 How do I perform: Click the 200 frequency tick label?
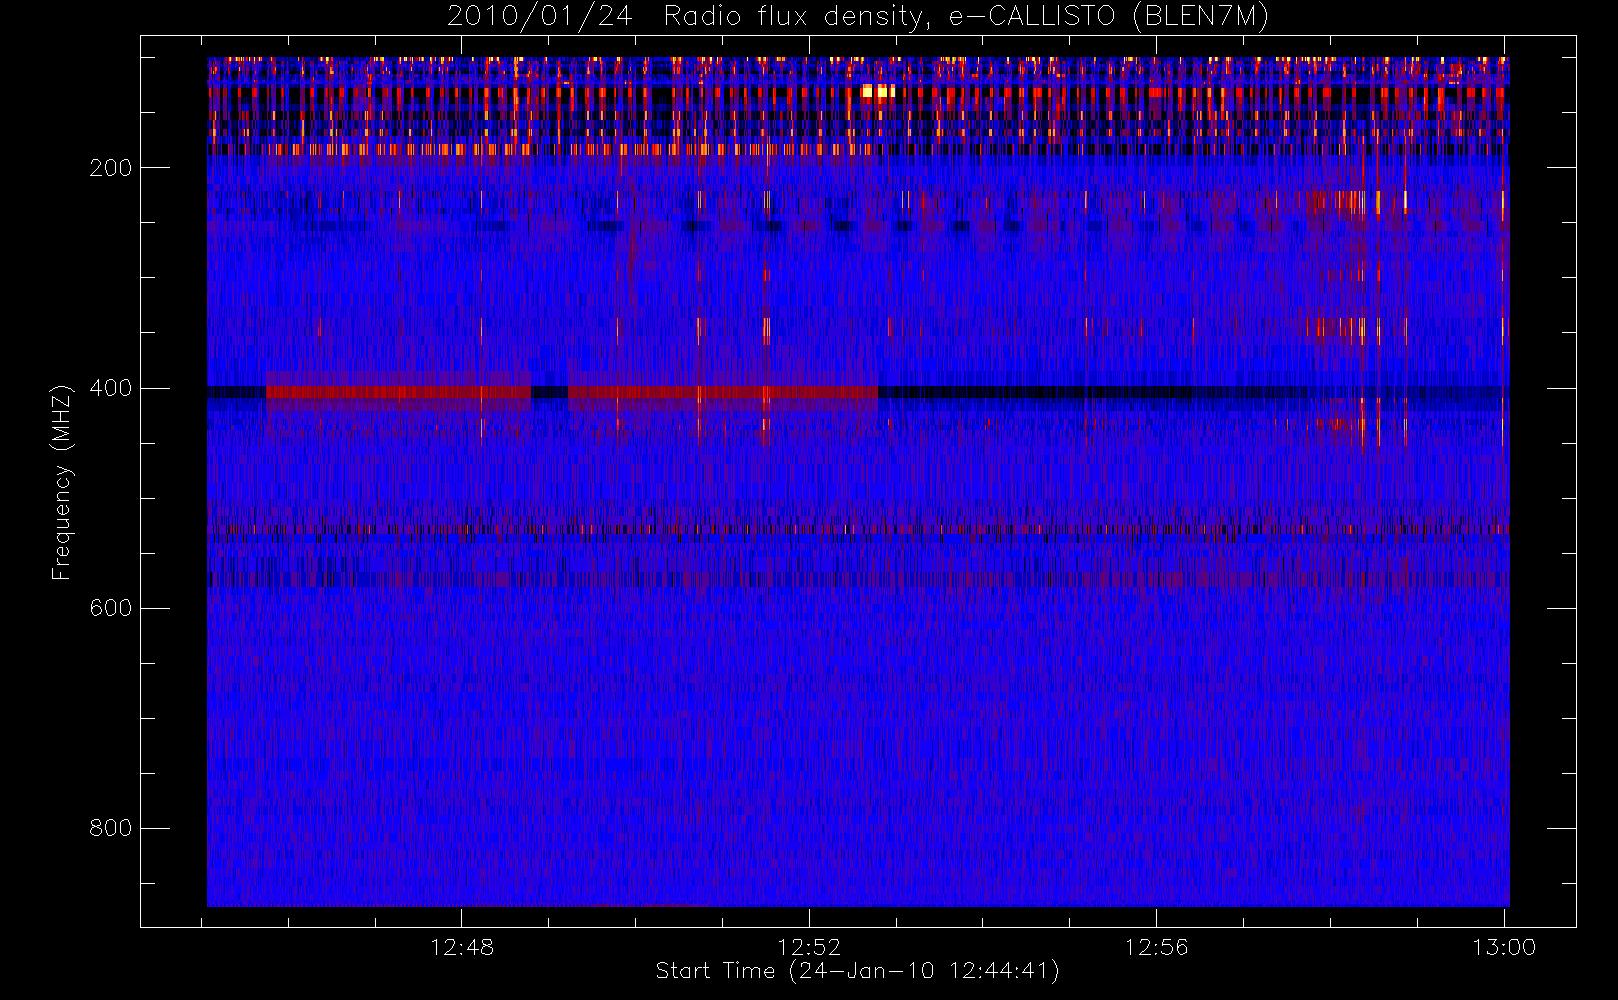pyautogui.click(x=111, y=168)
